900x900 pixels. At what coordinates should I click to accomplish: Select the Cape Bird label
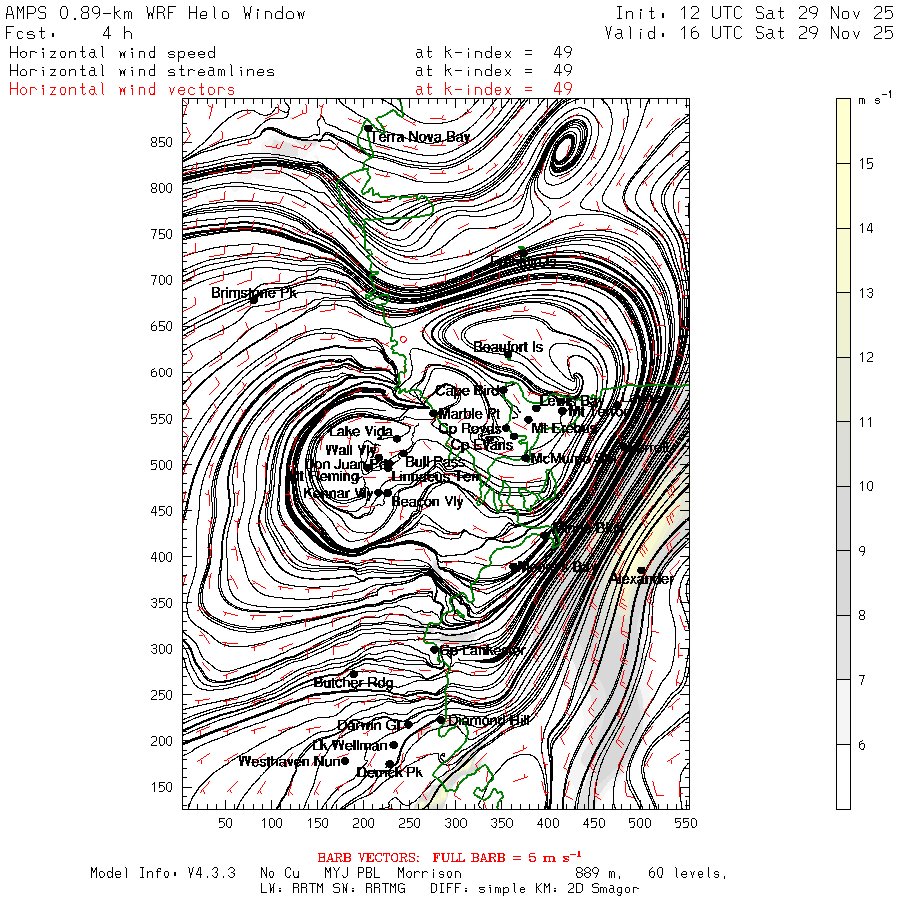tap(467, 391)
